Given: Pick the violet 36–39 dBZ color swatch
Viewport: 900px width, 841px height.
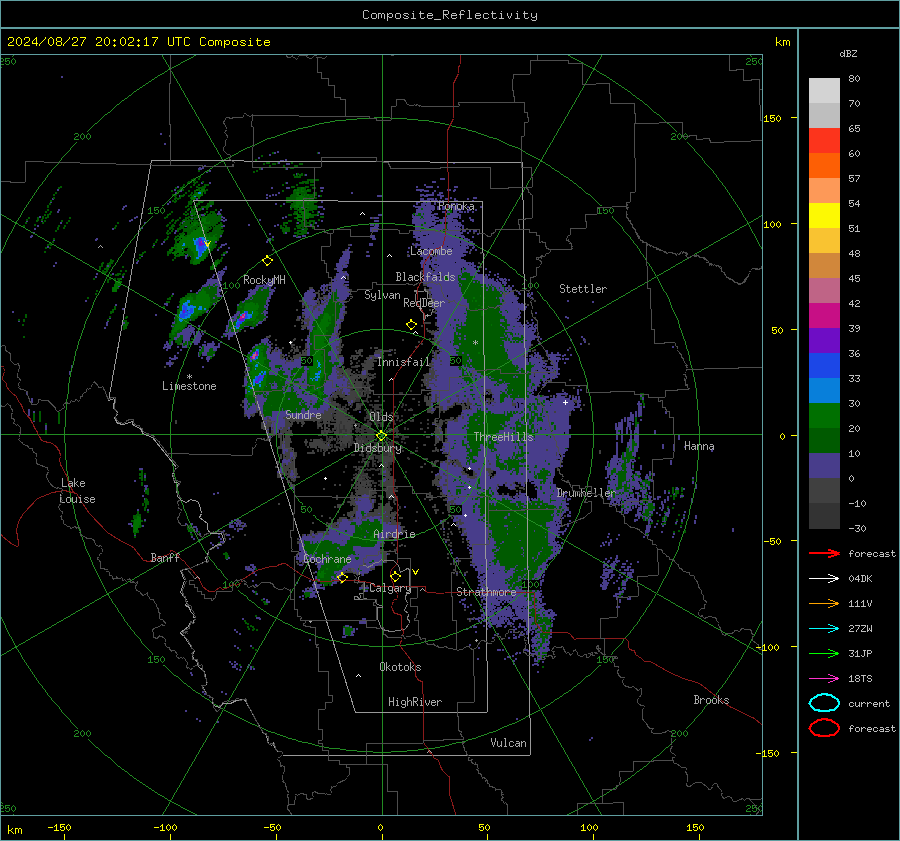Looking at the screenshot, I should click(824, 340).
